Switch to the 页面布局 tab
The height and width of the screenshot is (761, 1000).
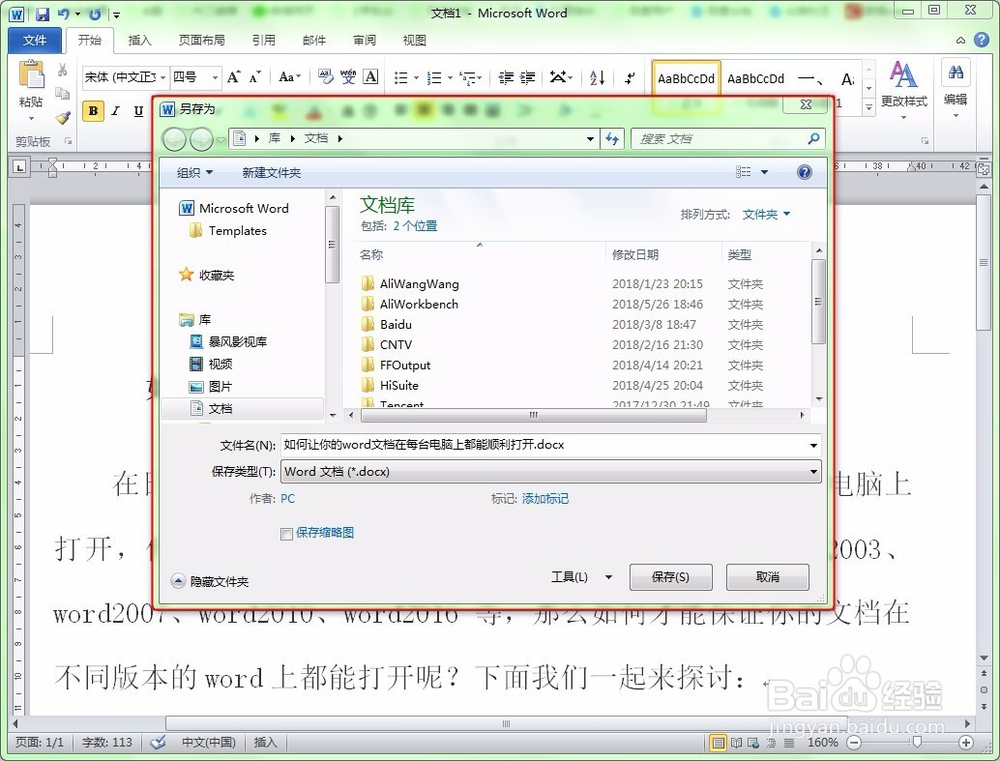tap(202, 40)
